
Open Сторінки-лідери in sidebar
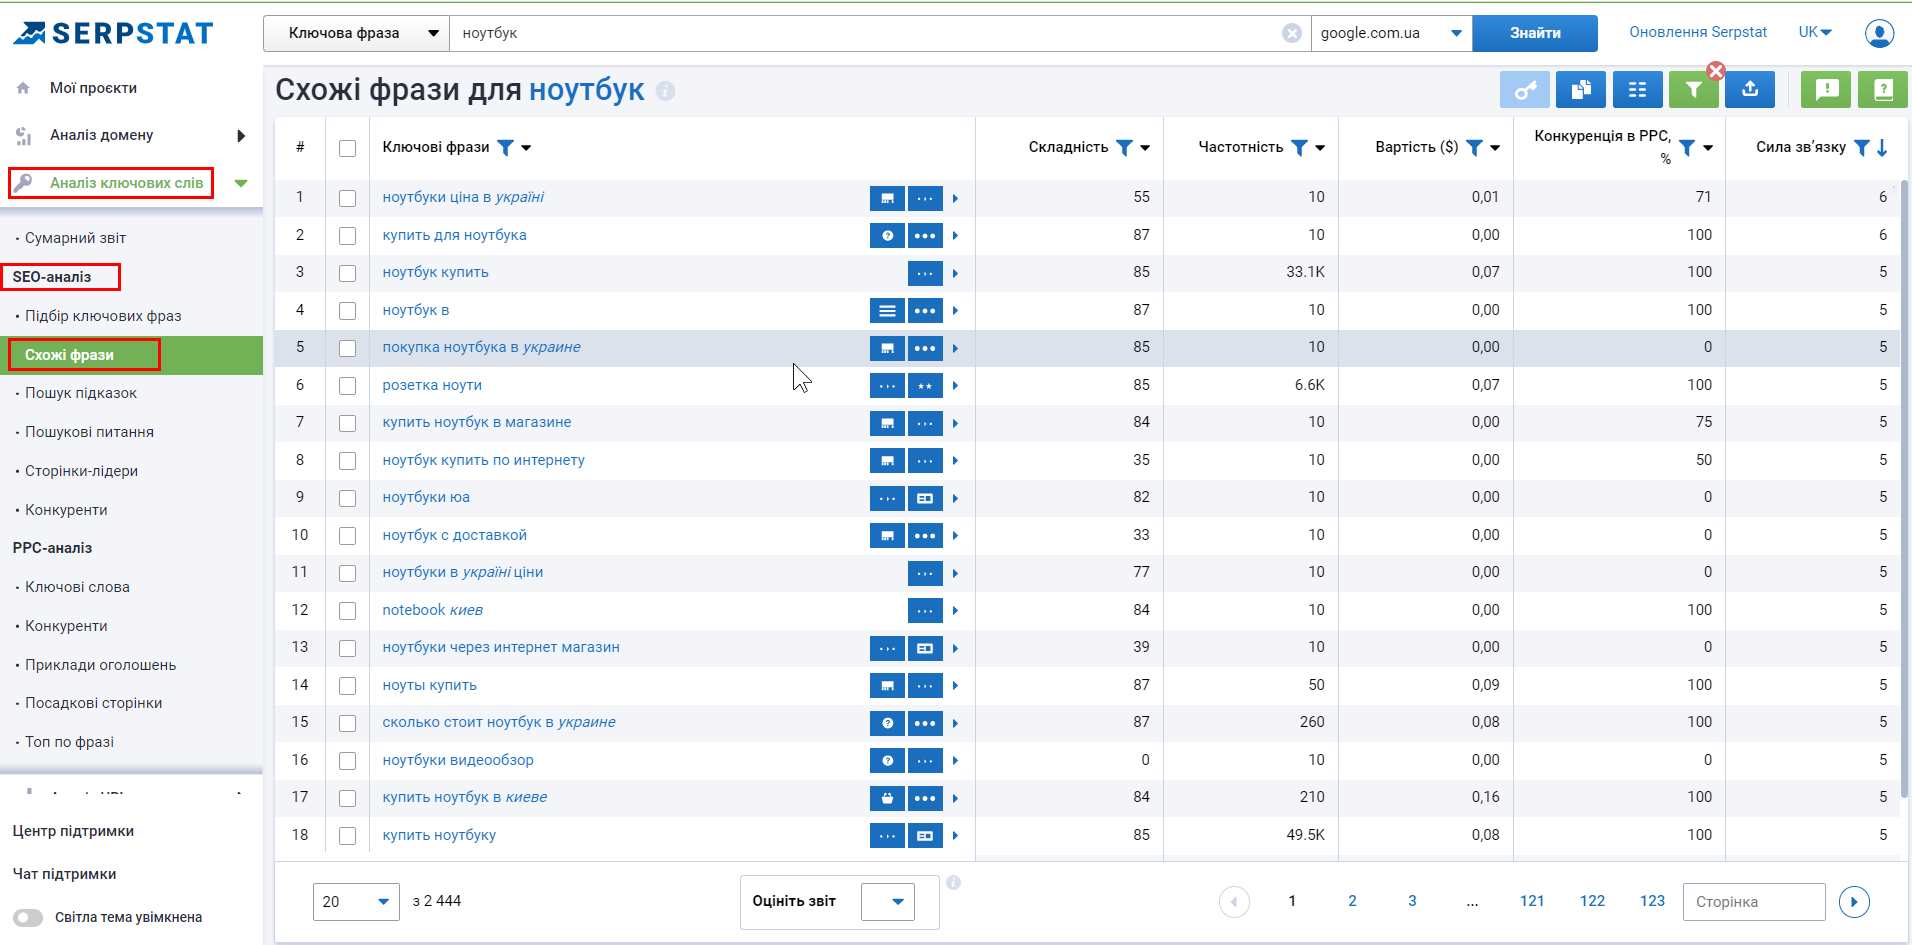[81, 471]
